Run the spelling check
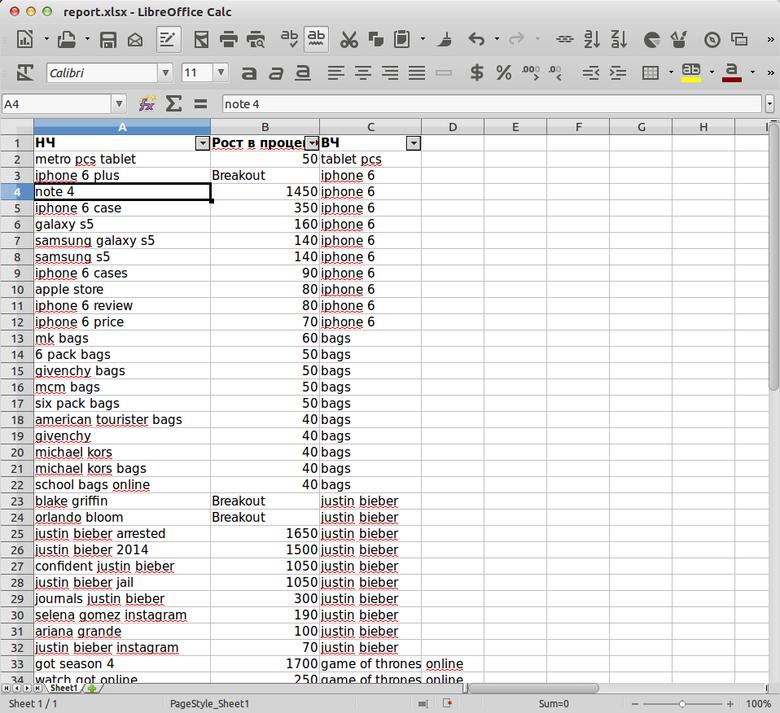780x713 pixels. 289,38
